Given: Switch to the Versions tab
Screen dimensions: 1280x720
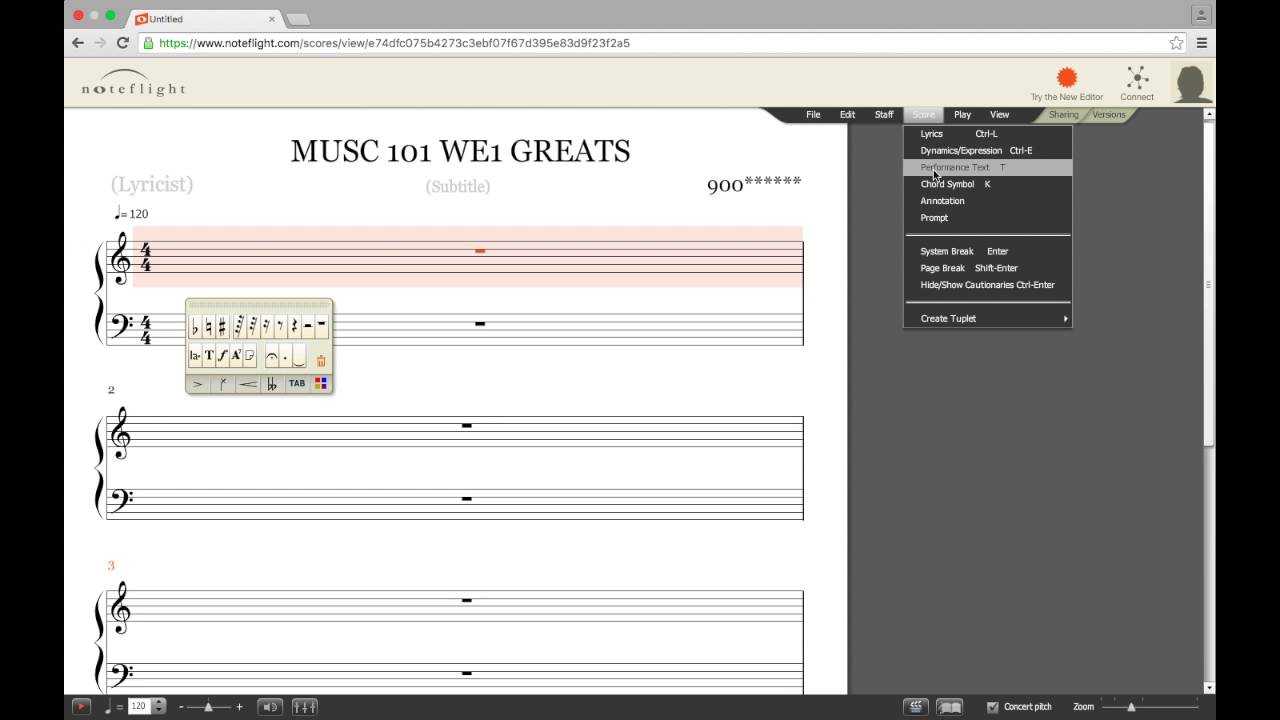Looking at the screenshot, I should [1109, 115].
